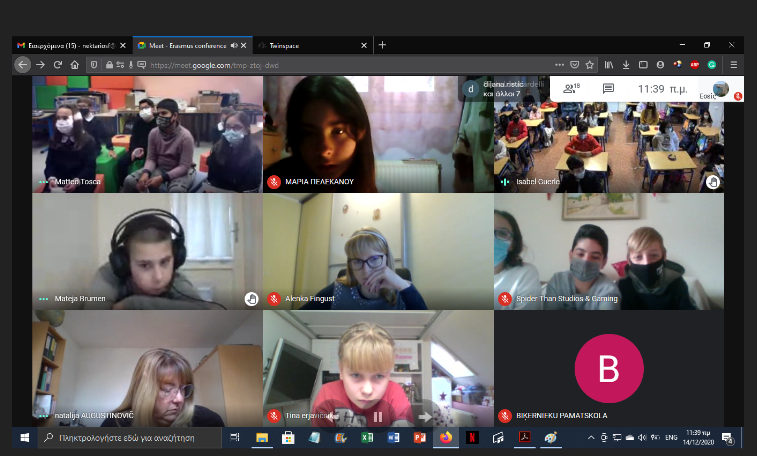This screenshot has width=757, height=456.
Task: Open the Meet chat panel icon
Action: coord(607,88)
